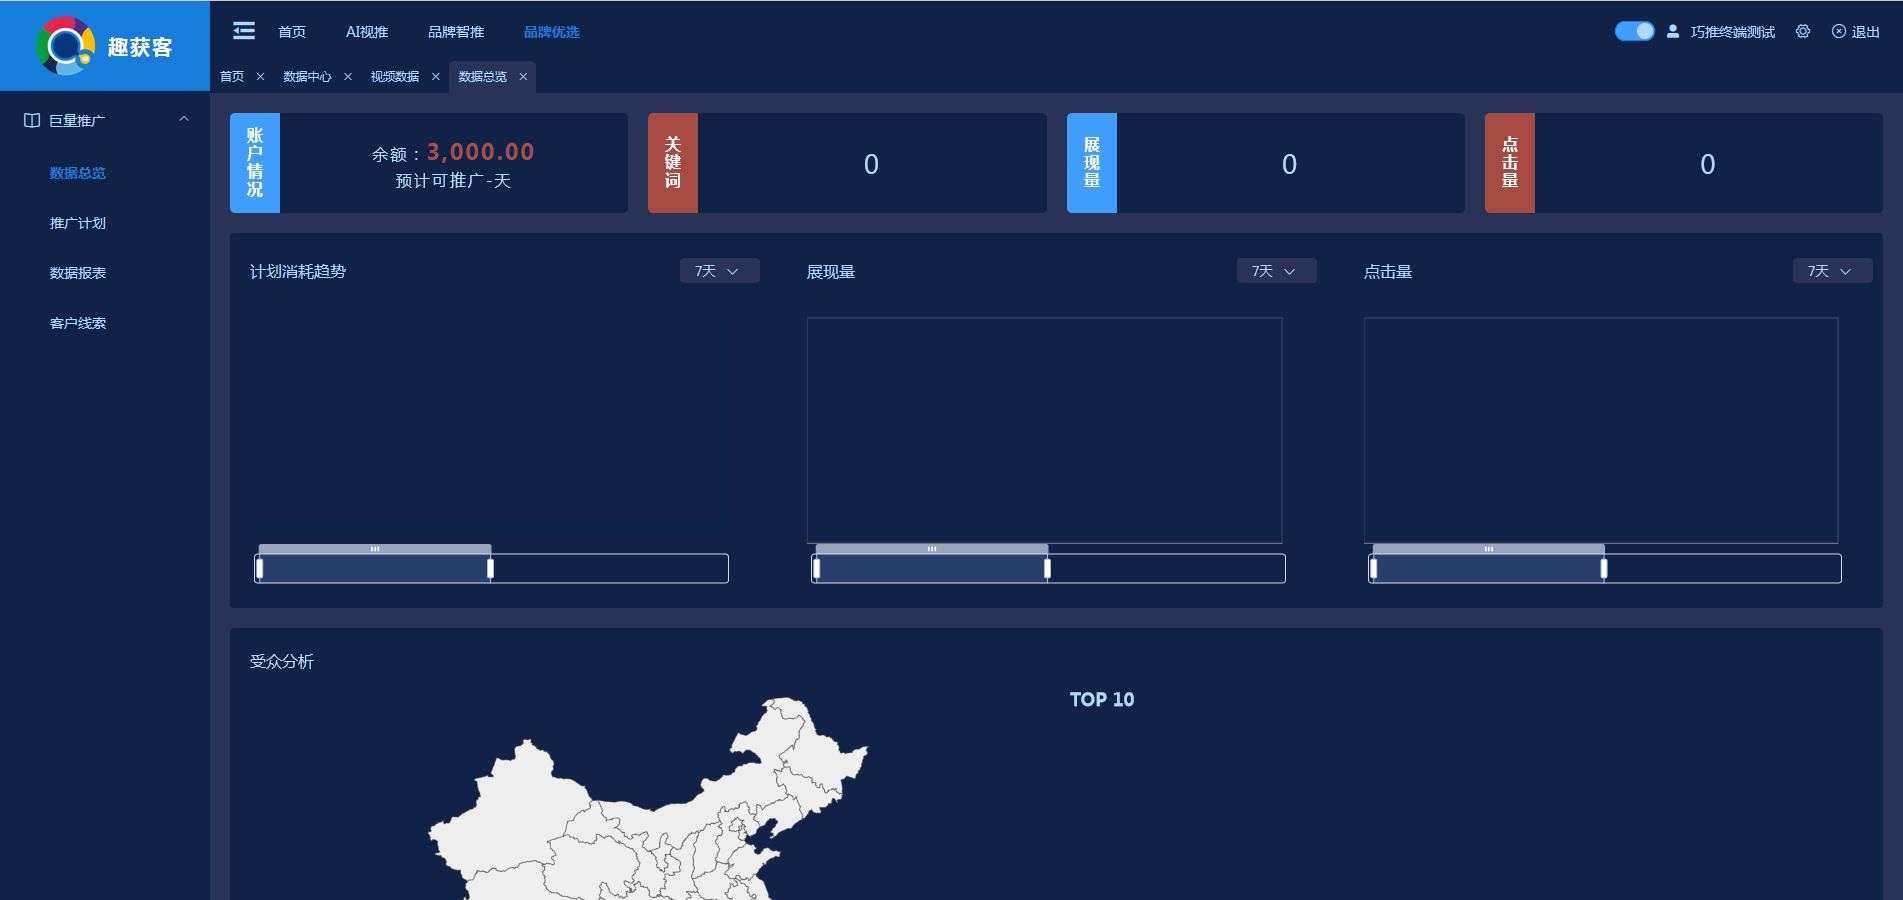
Task: Switch to the 数据中心 tab
Action: point(307,76)
